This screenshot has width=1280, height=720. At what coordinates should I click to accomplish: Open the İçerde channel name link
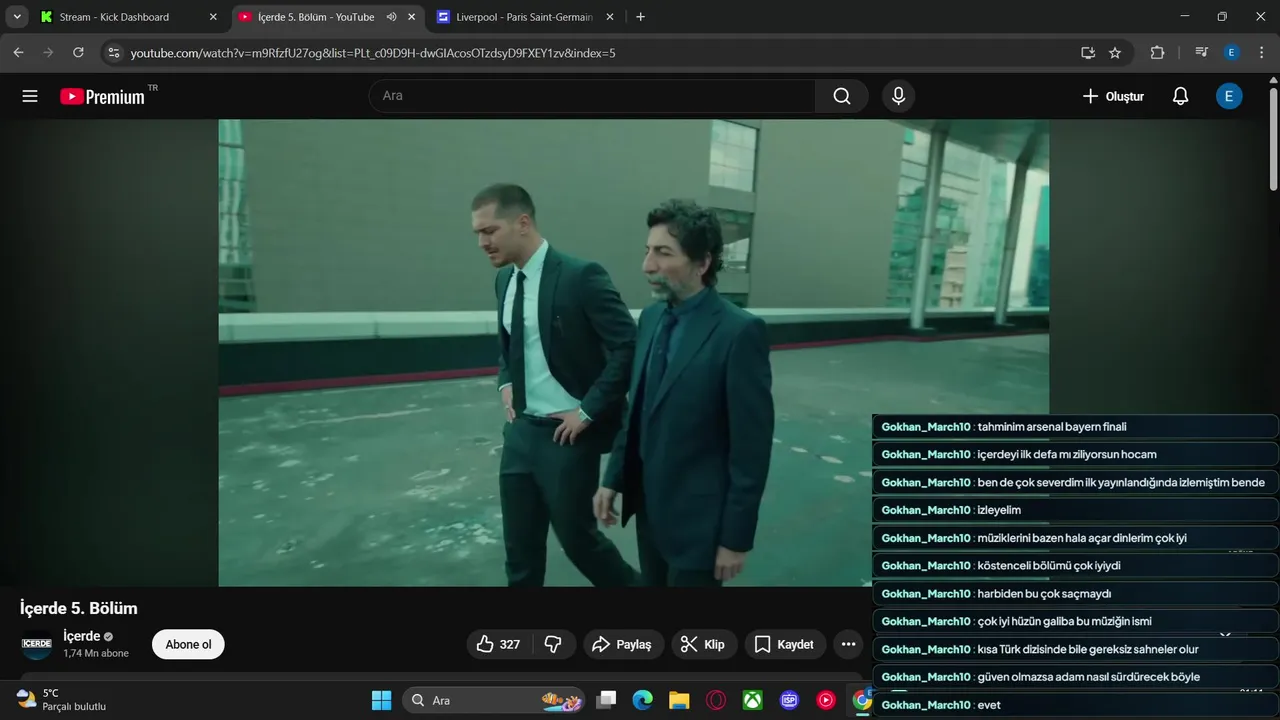[x=82, y=636]
